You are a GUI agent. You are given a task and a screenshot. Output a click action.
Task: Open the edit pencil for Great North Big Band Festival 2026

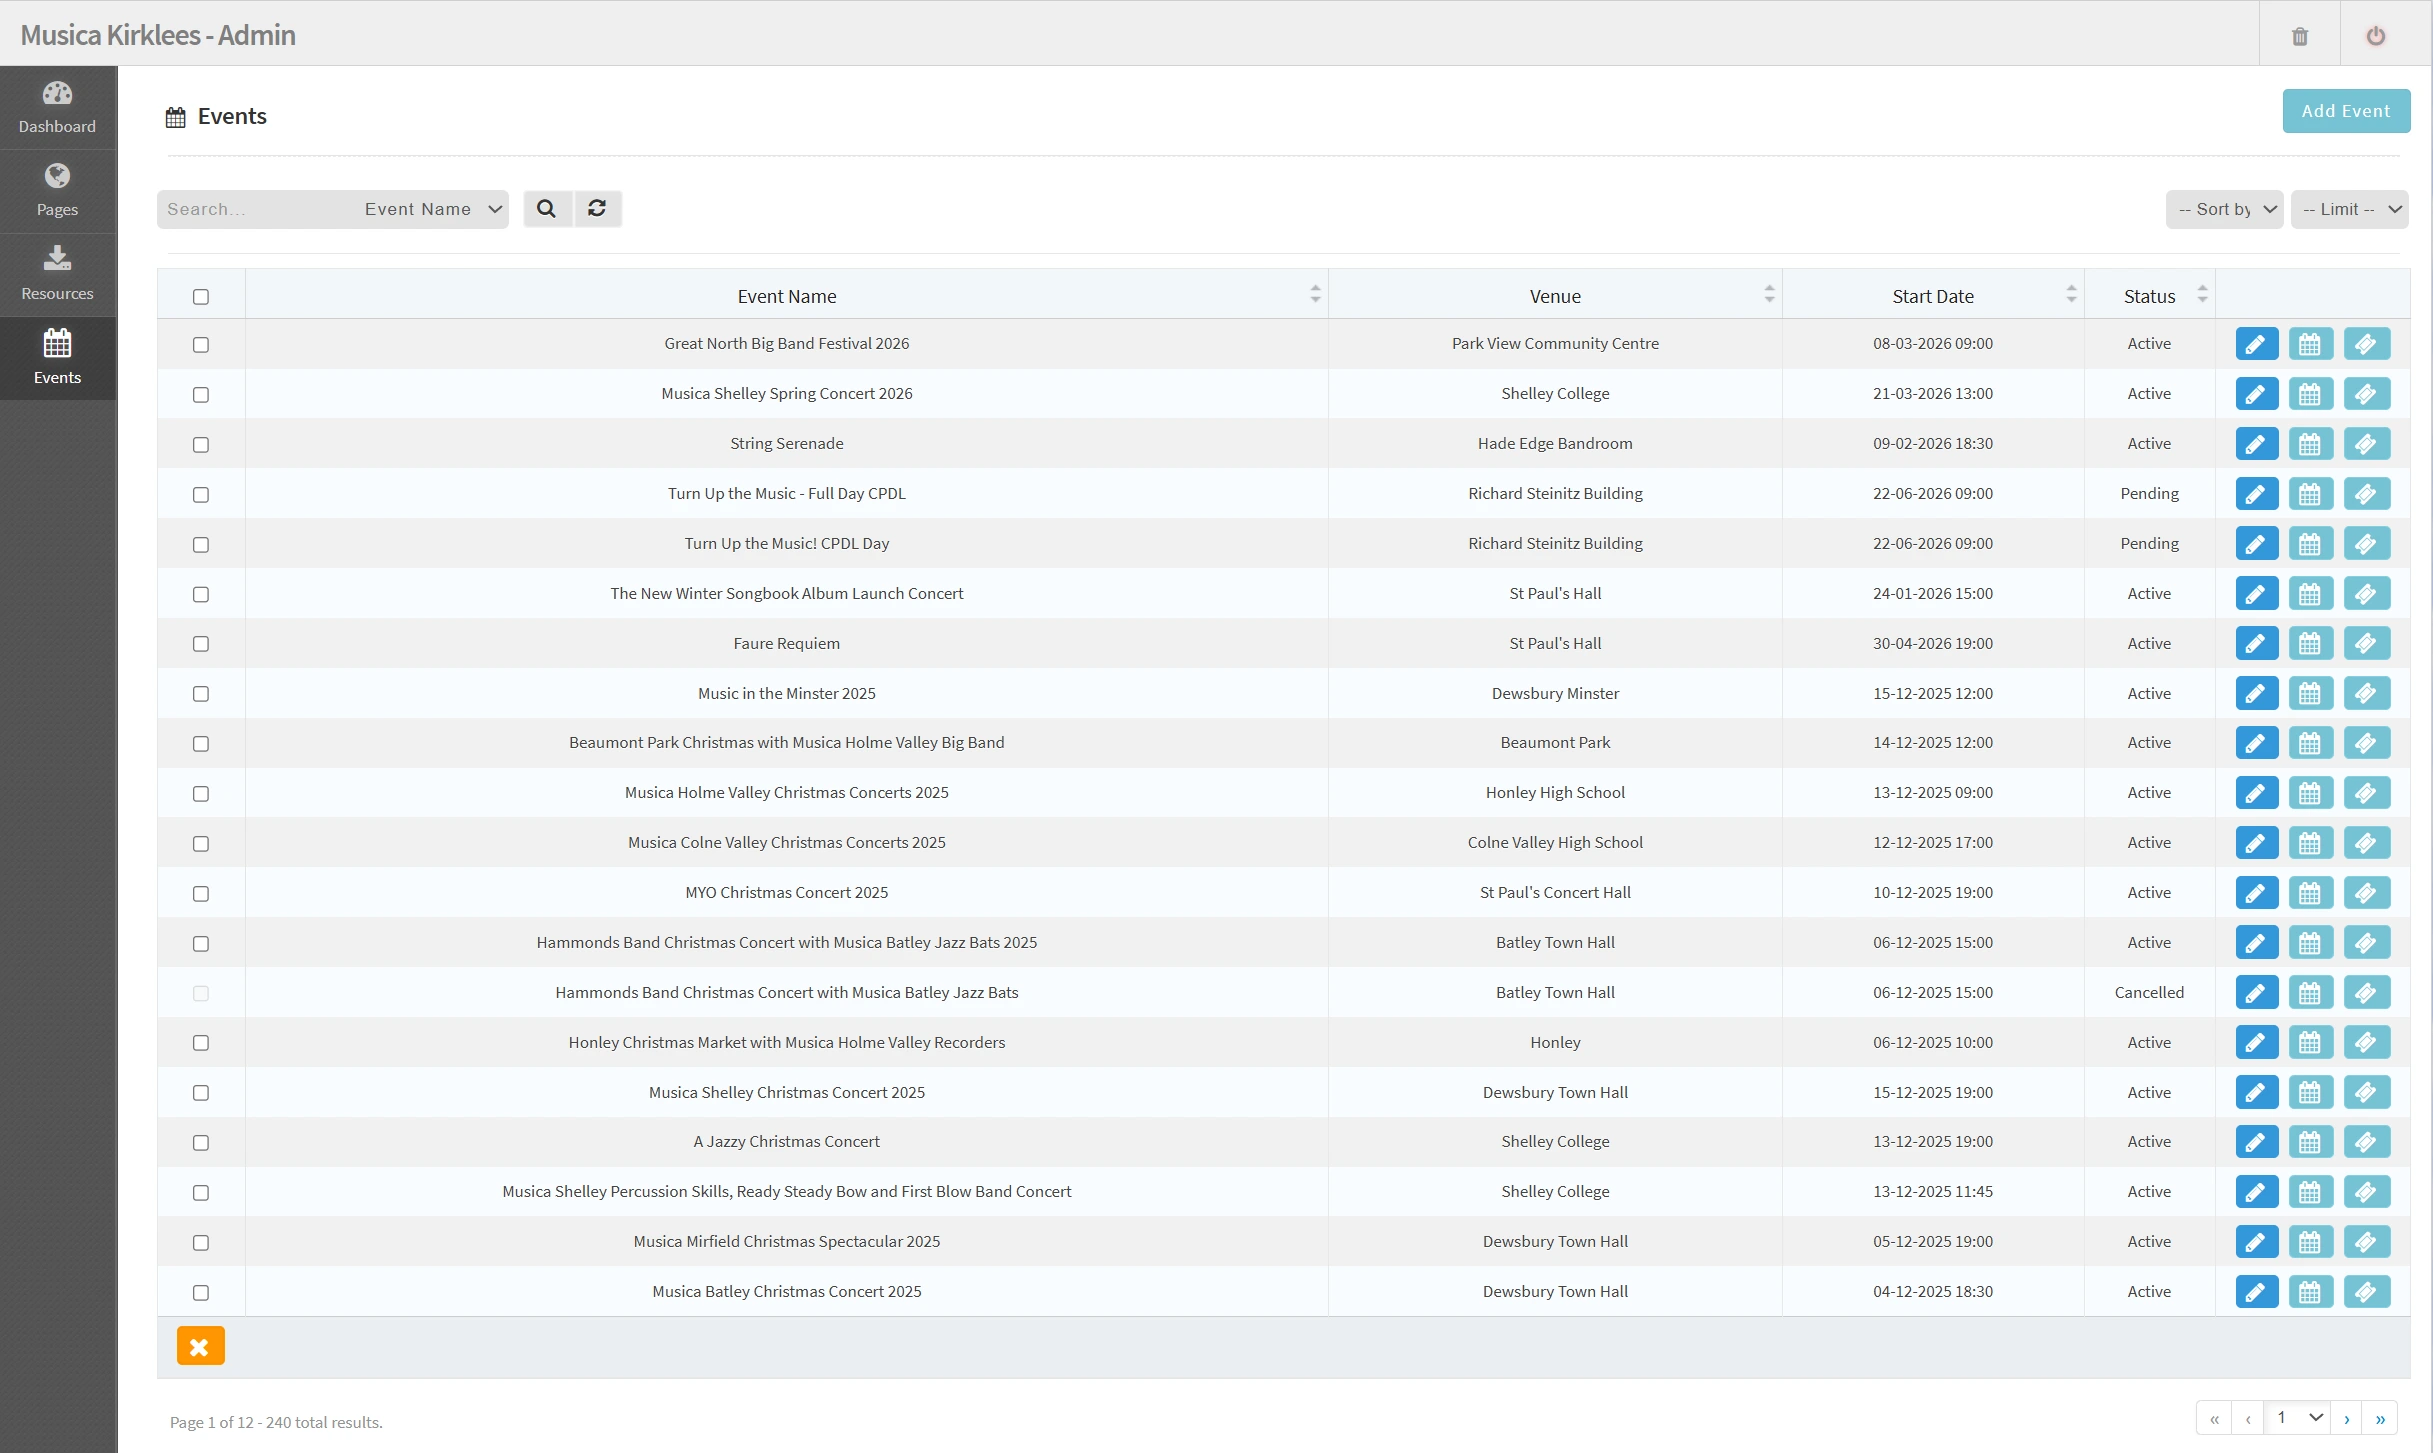pyautogui.click(x=2256, y=343)
